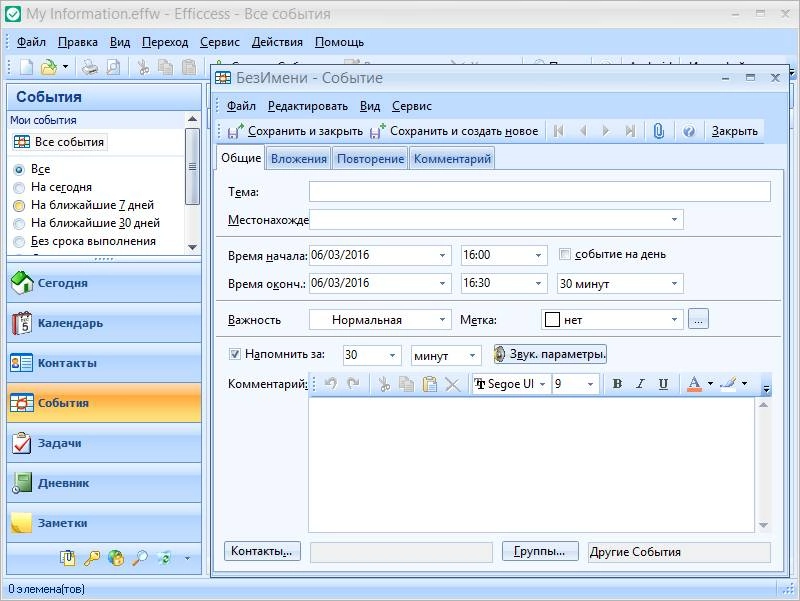Apply bold formatting in comment editor
800x601 pixels.
617,384
